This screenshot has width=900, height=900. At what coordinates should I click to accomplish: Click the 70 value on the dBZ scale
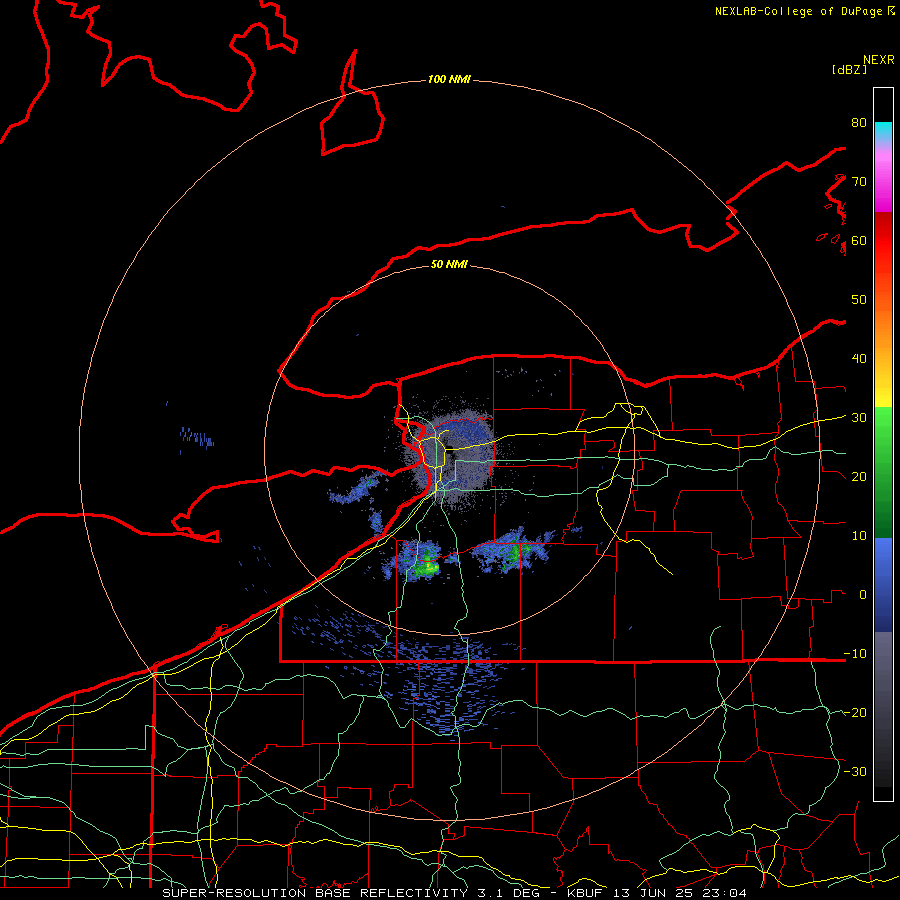[x=859, y=181]
